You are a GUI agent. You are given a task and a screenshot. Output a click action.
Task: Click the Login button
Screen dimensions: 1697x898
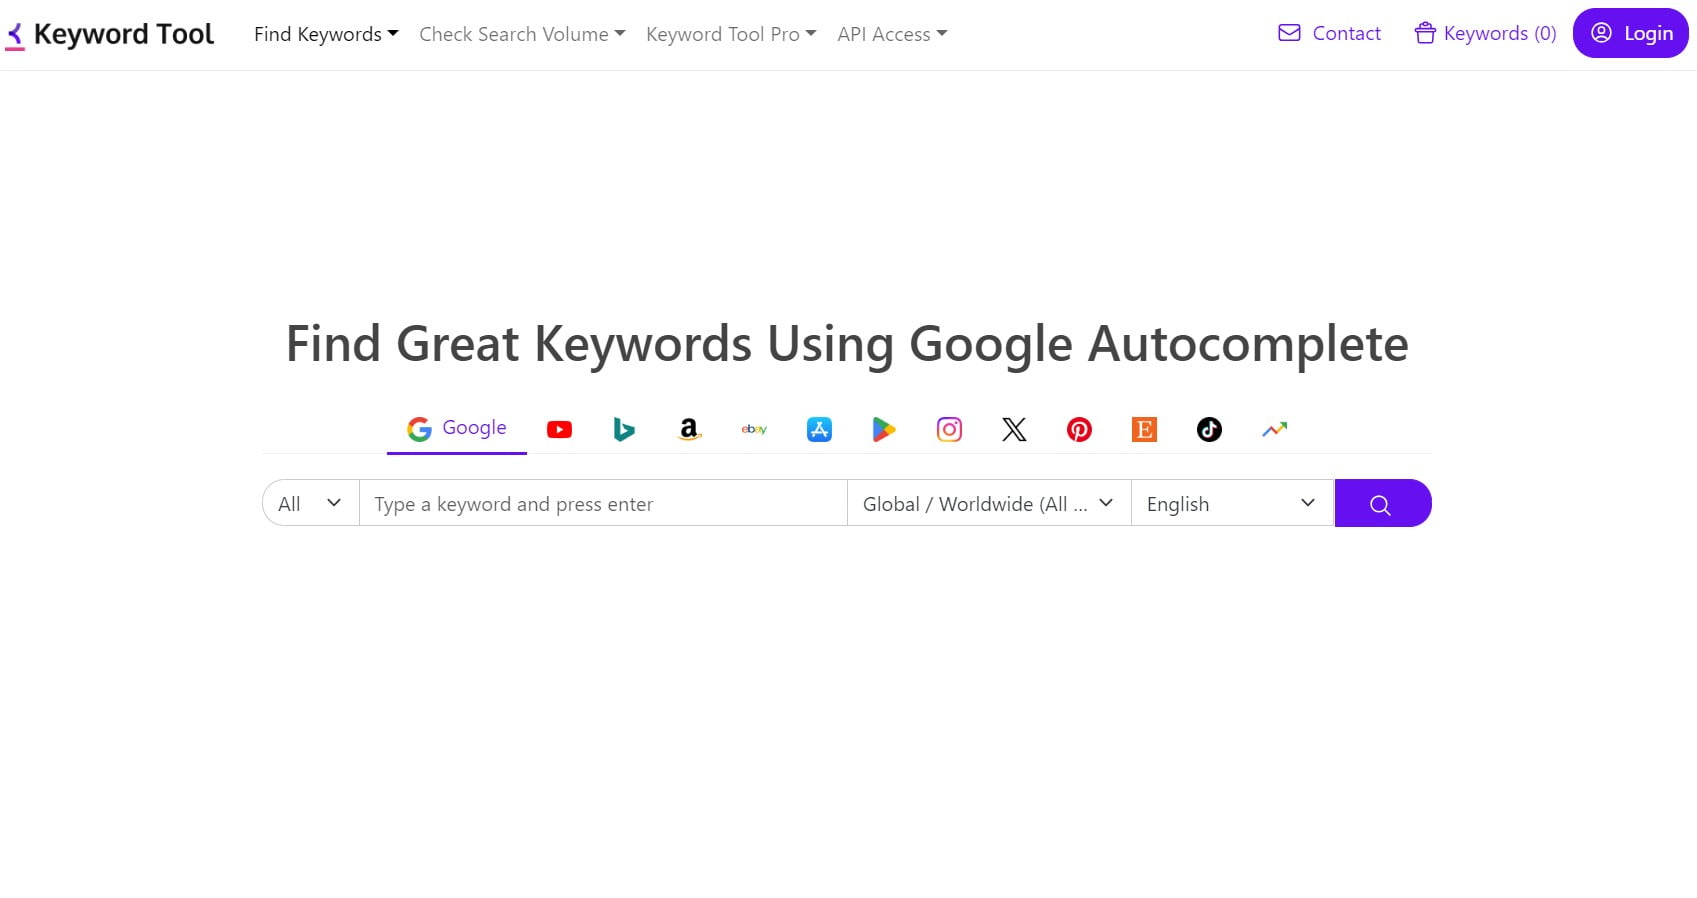(x=1631, y=33)
